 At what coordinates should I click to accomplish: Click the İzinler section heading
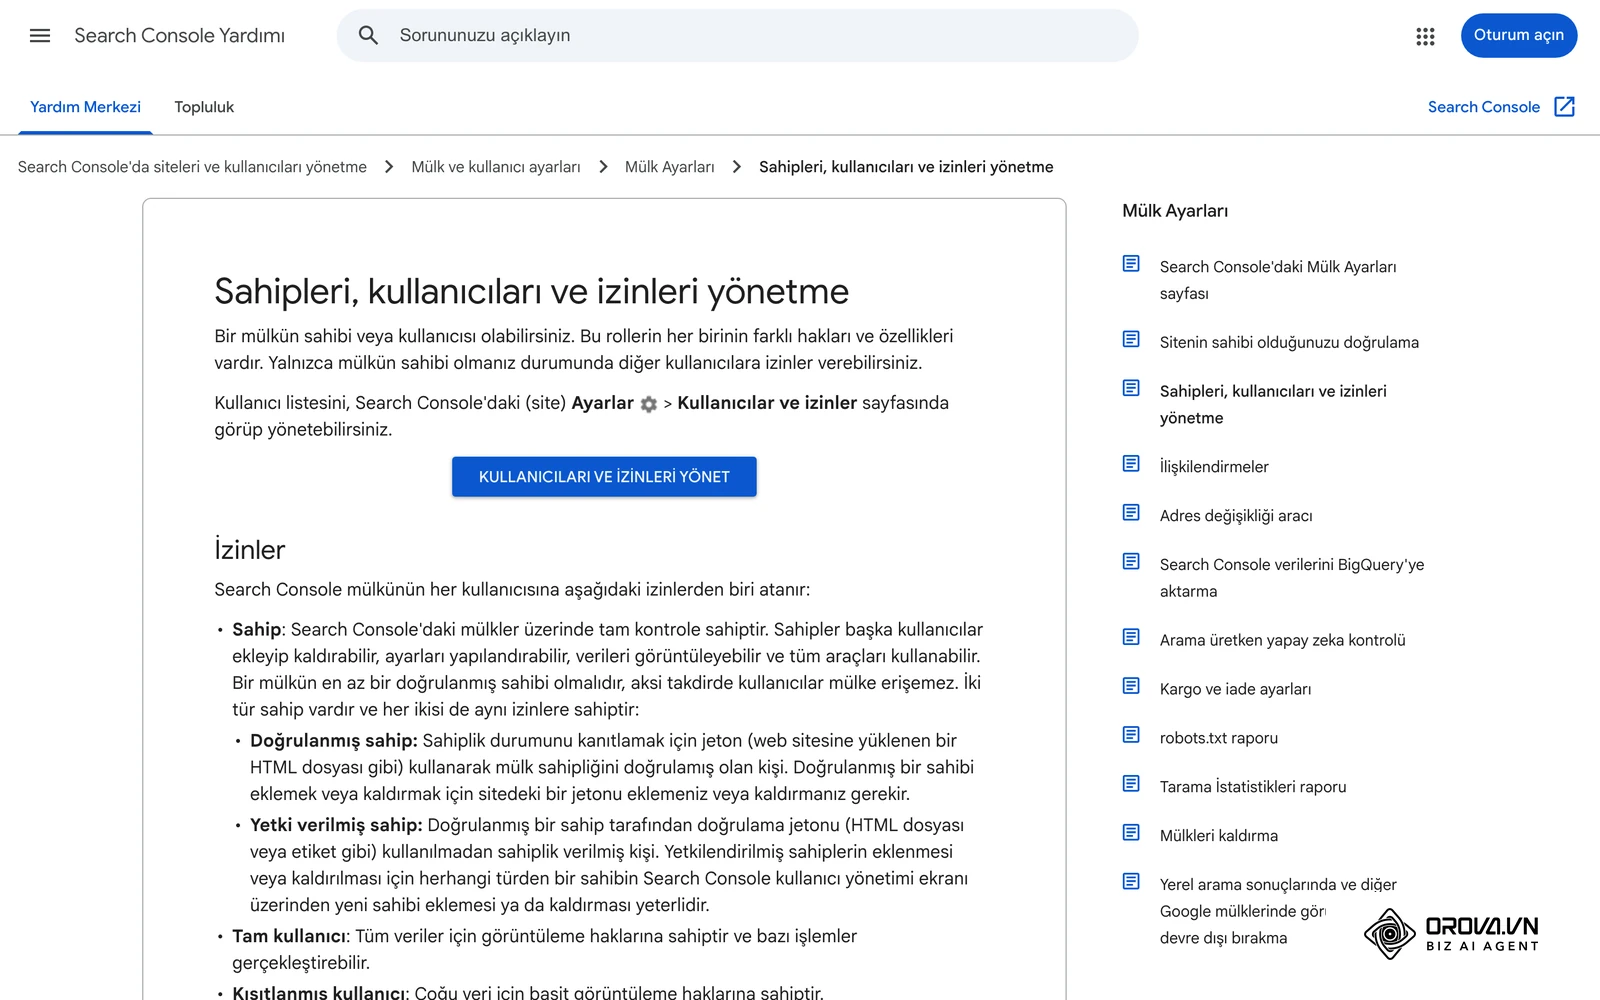(x=249, y=550)
